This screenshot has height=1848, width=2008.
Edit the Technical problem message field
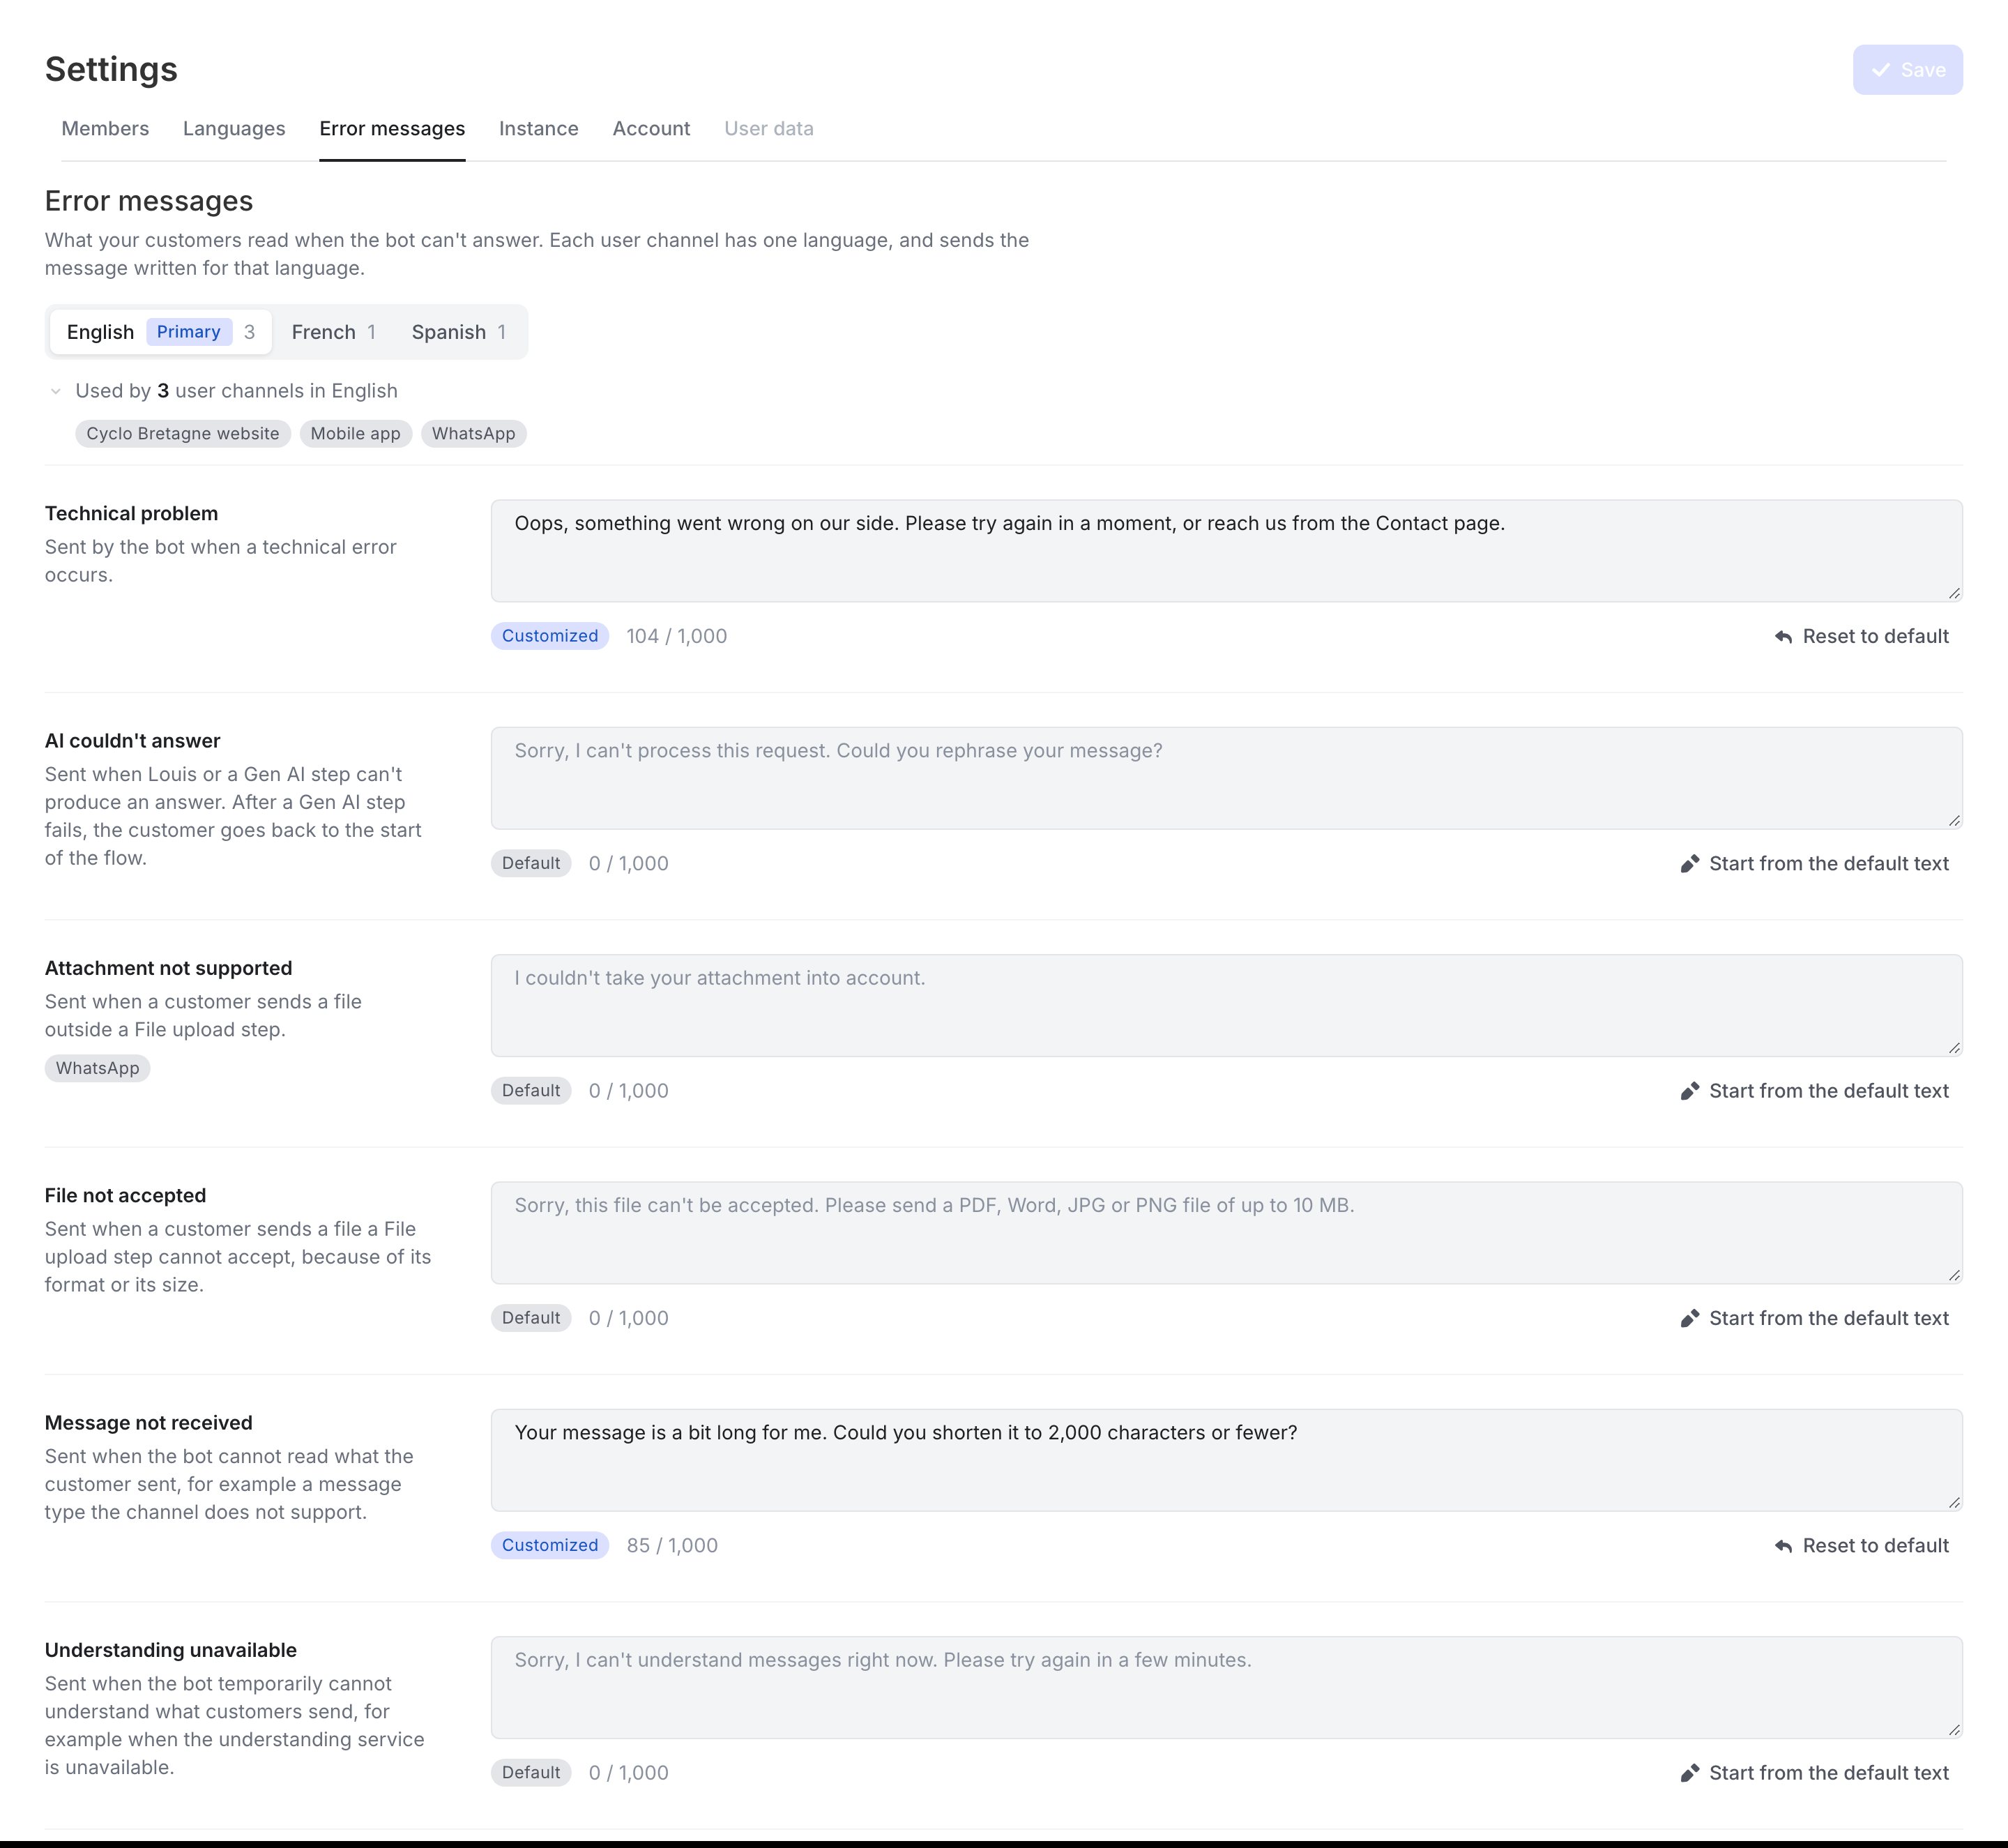click(1226, 551)
